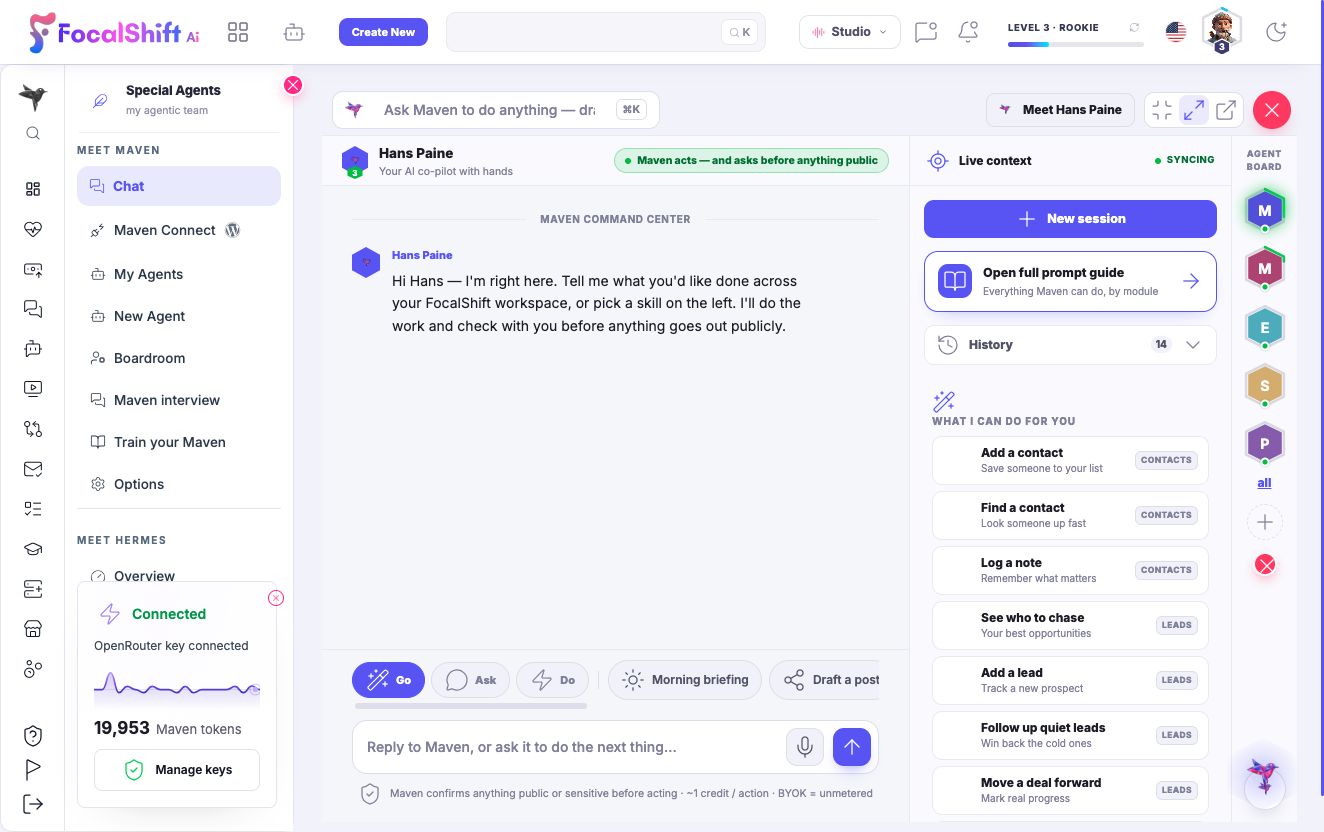
Task: Click the hummingbird icon in left rail
Action: coord(33,96)
